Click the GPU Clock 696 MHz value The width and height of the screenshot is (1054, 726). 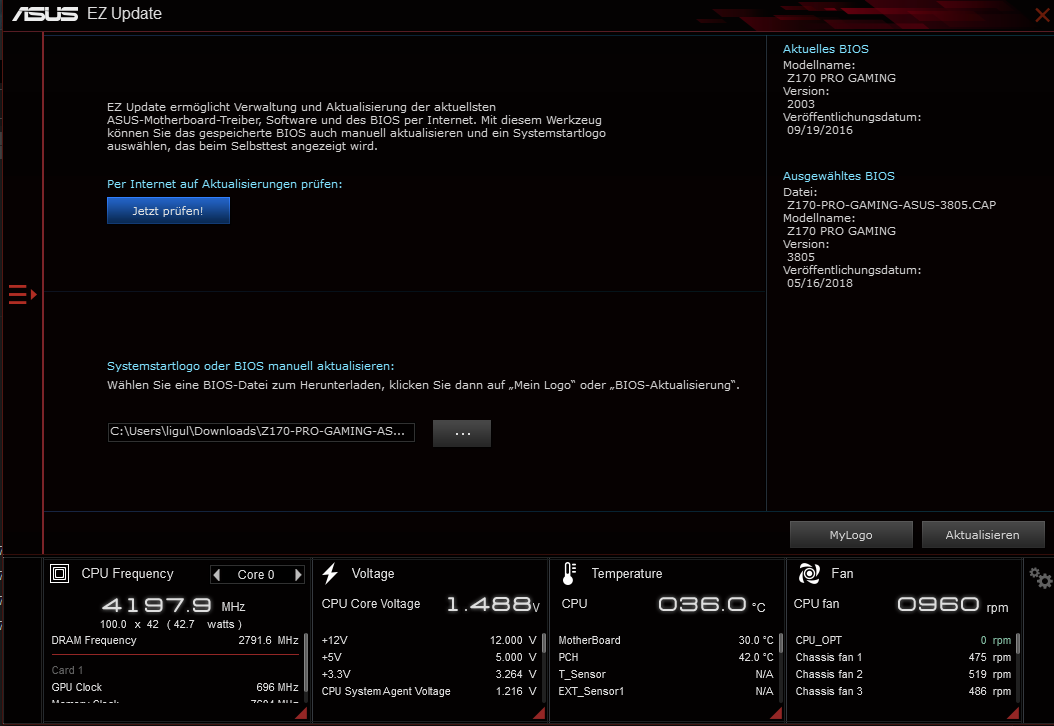[277, 688]
